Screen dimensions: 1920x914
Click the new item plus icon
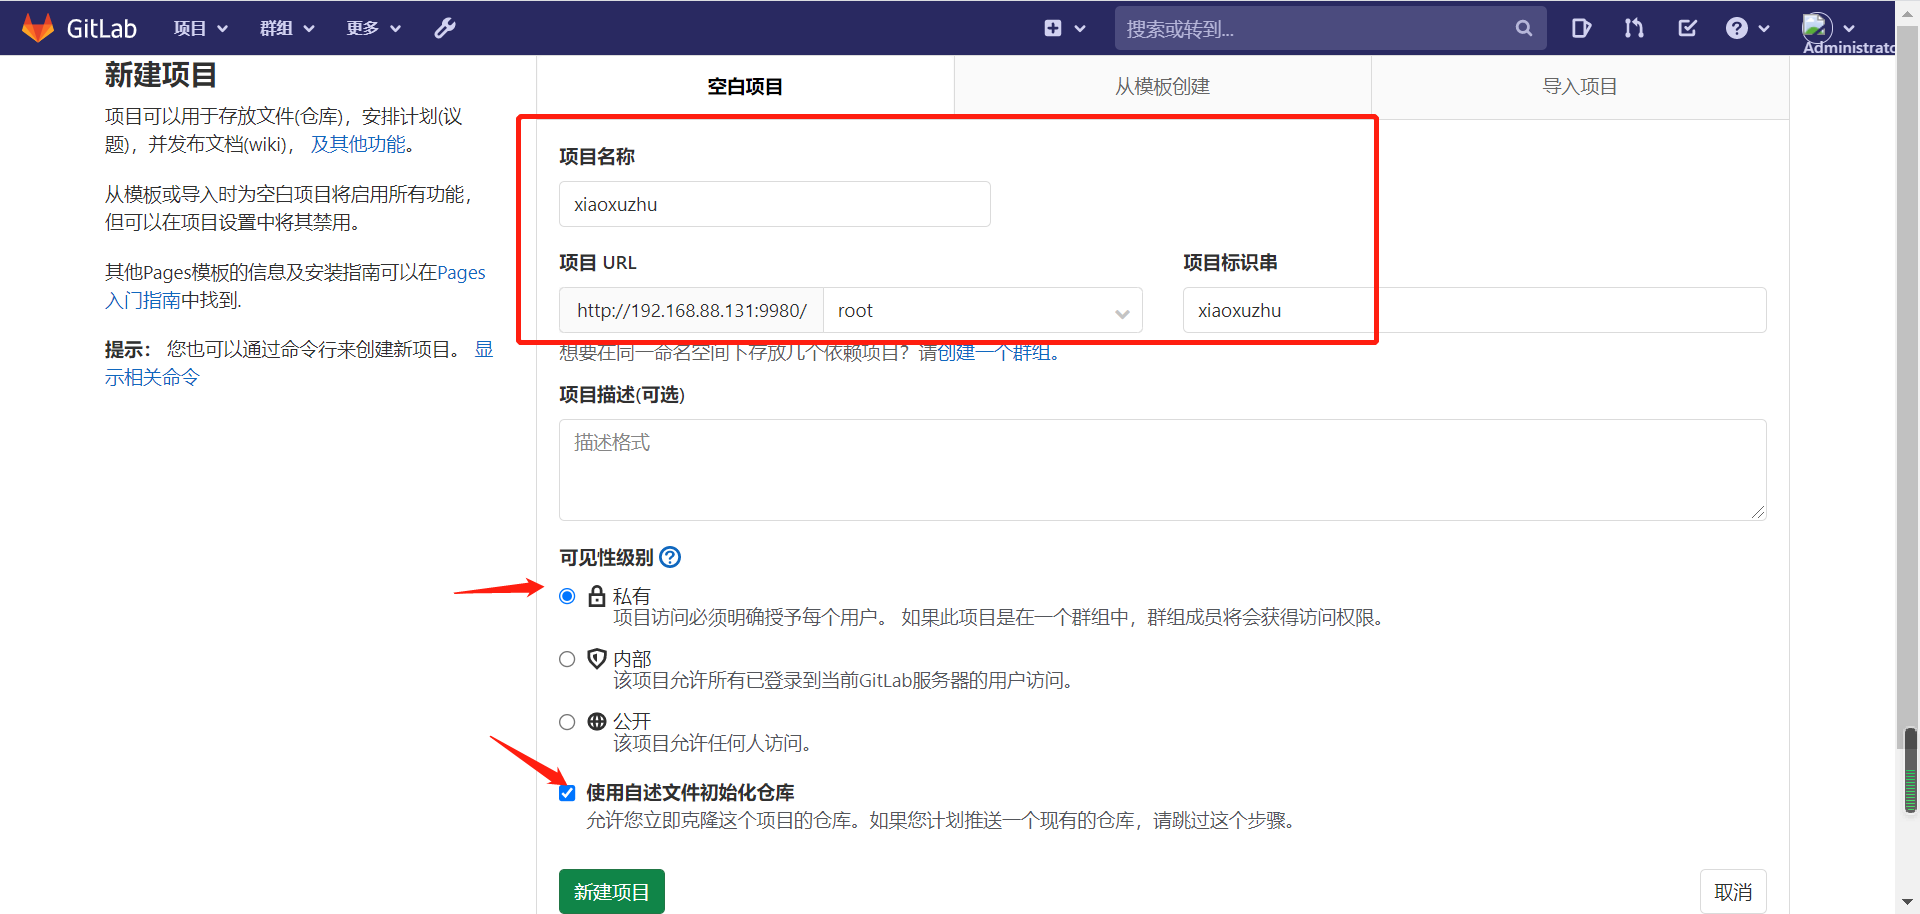point(1053,28)
